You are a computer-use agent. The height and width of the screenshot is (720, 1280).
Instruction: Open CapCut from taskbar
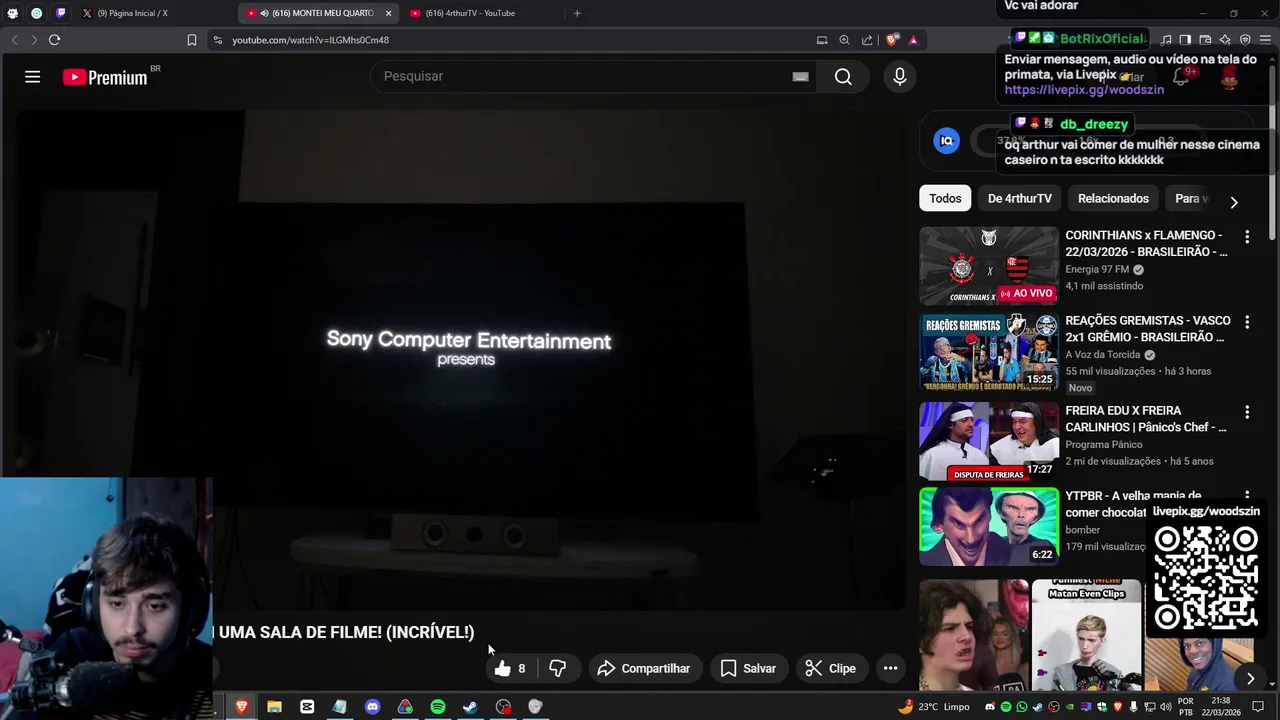pos(307,707)
